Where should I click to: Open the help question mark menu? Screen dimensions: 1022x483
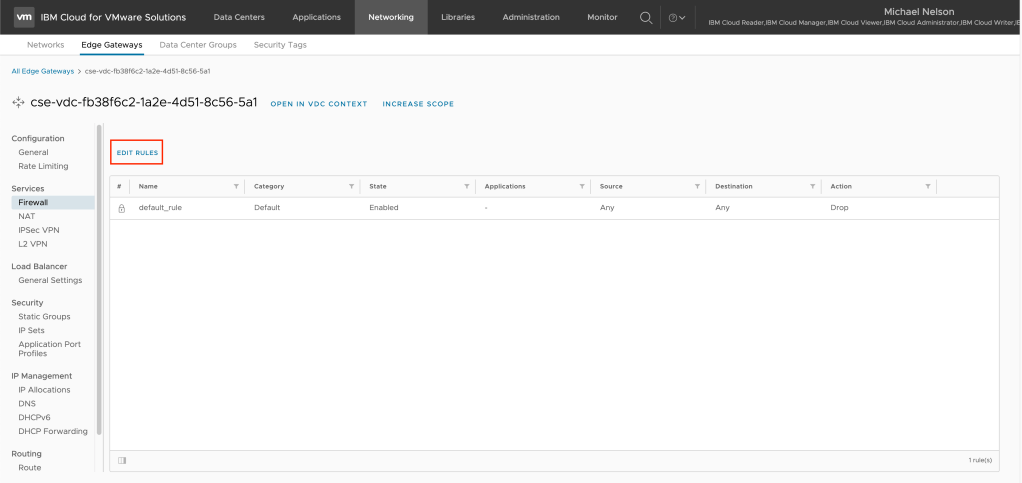tap(676, 17)
